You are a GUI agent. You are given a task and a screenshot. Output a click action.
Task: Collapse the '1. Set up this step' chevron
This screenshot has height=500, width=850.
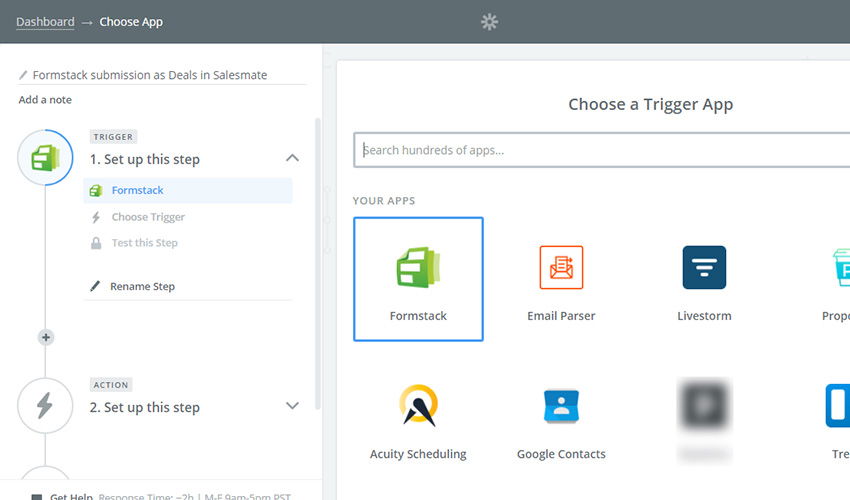[x=292, y=158]
